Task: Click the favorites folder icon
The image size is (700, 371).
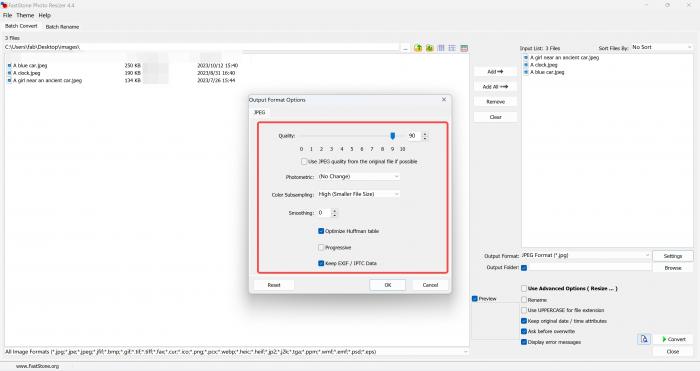Action: click(x=429, y=48)
